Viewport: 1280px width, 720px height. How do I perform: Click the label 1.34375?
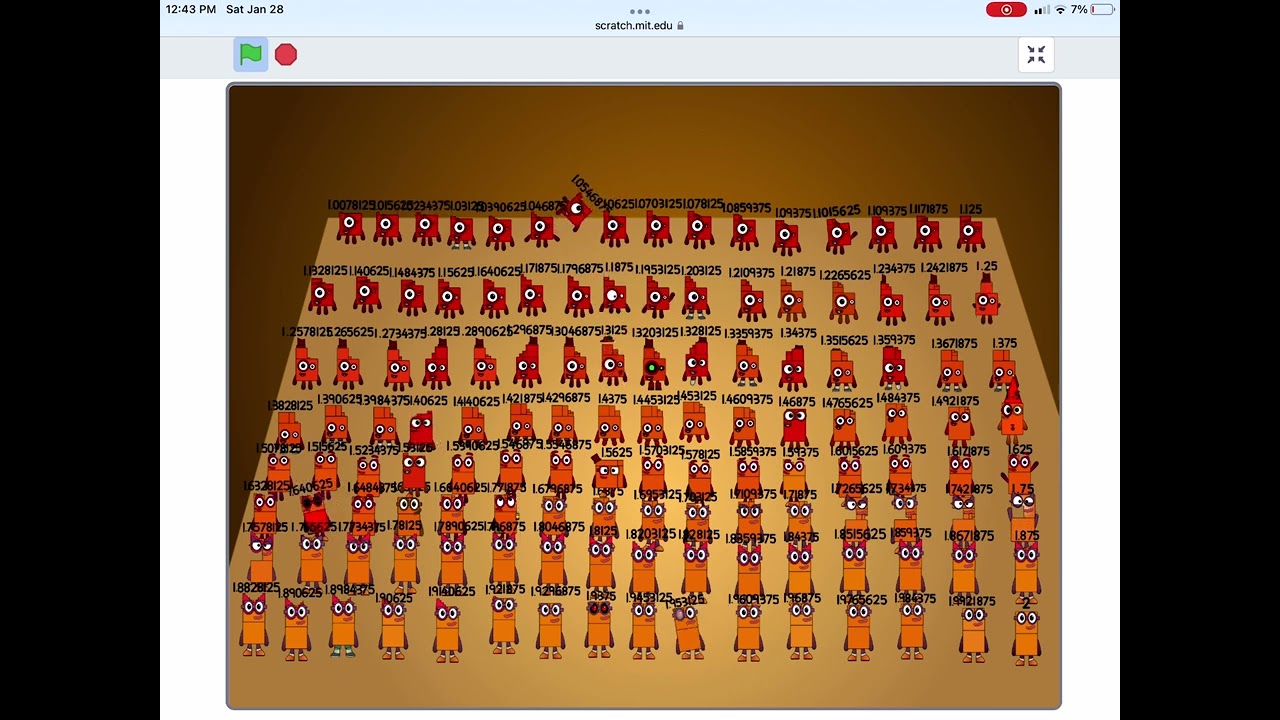tap(798, 333)
